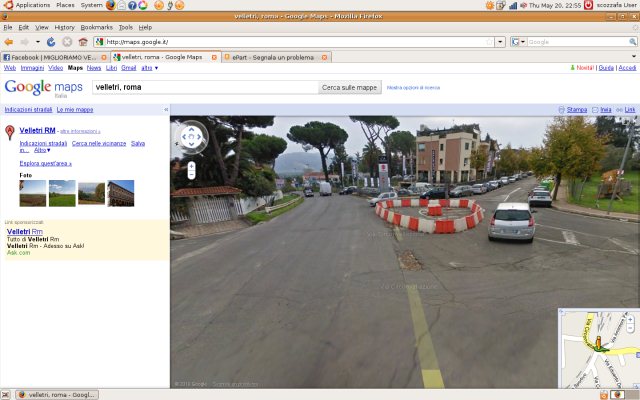Open the Bookmarks menu

96,27
